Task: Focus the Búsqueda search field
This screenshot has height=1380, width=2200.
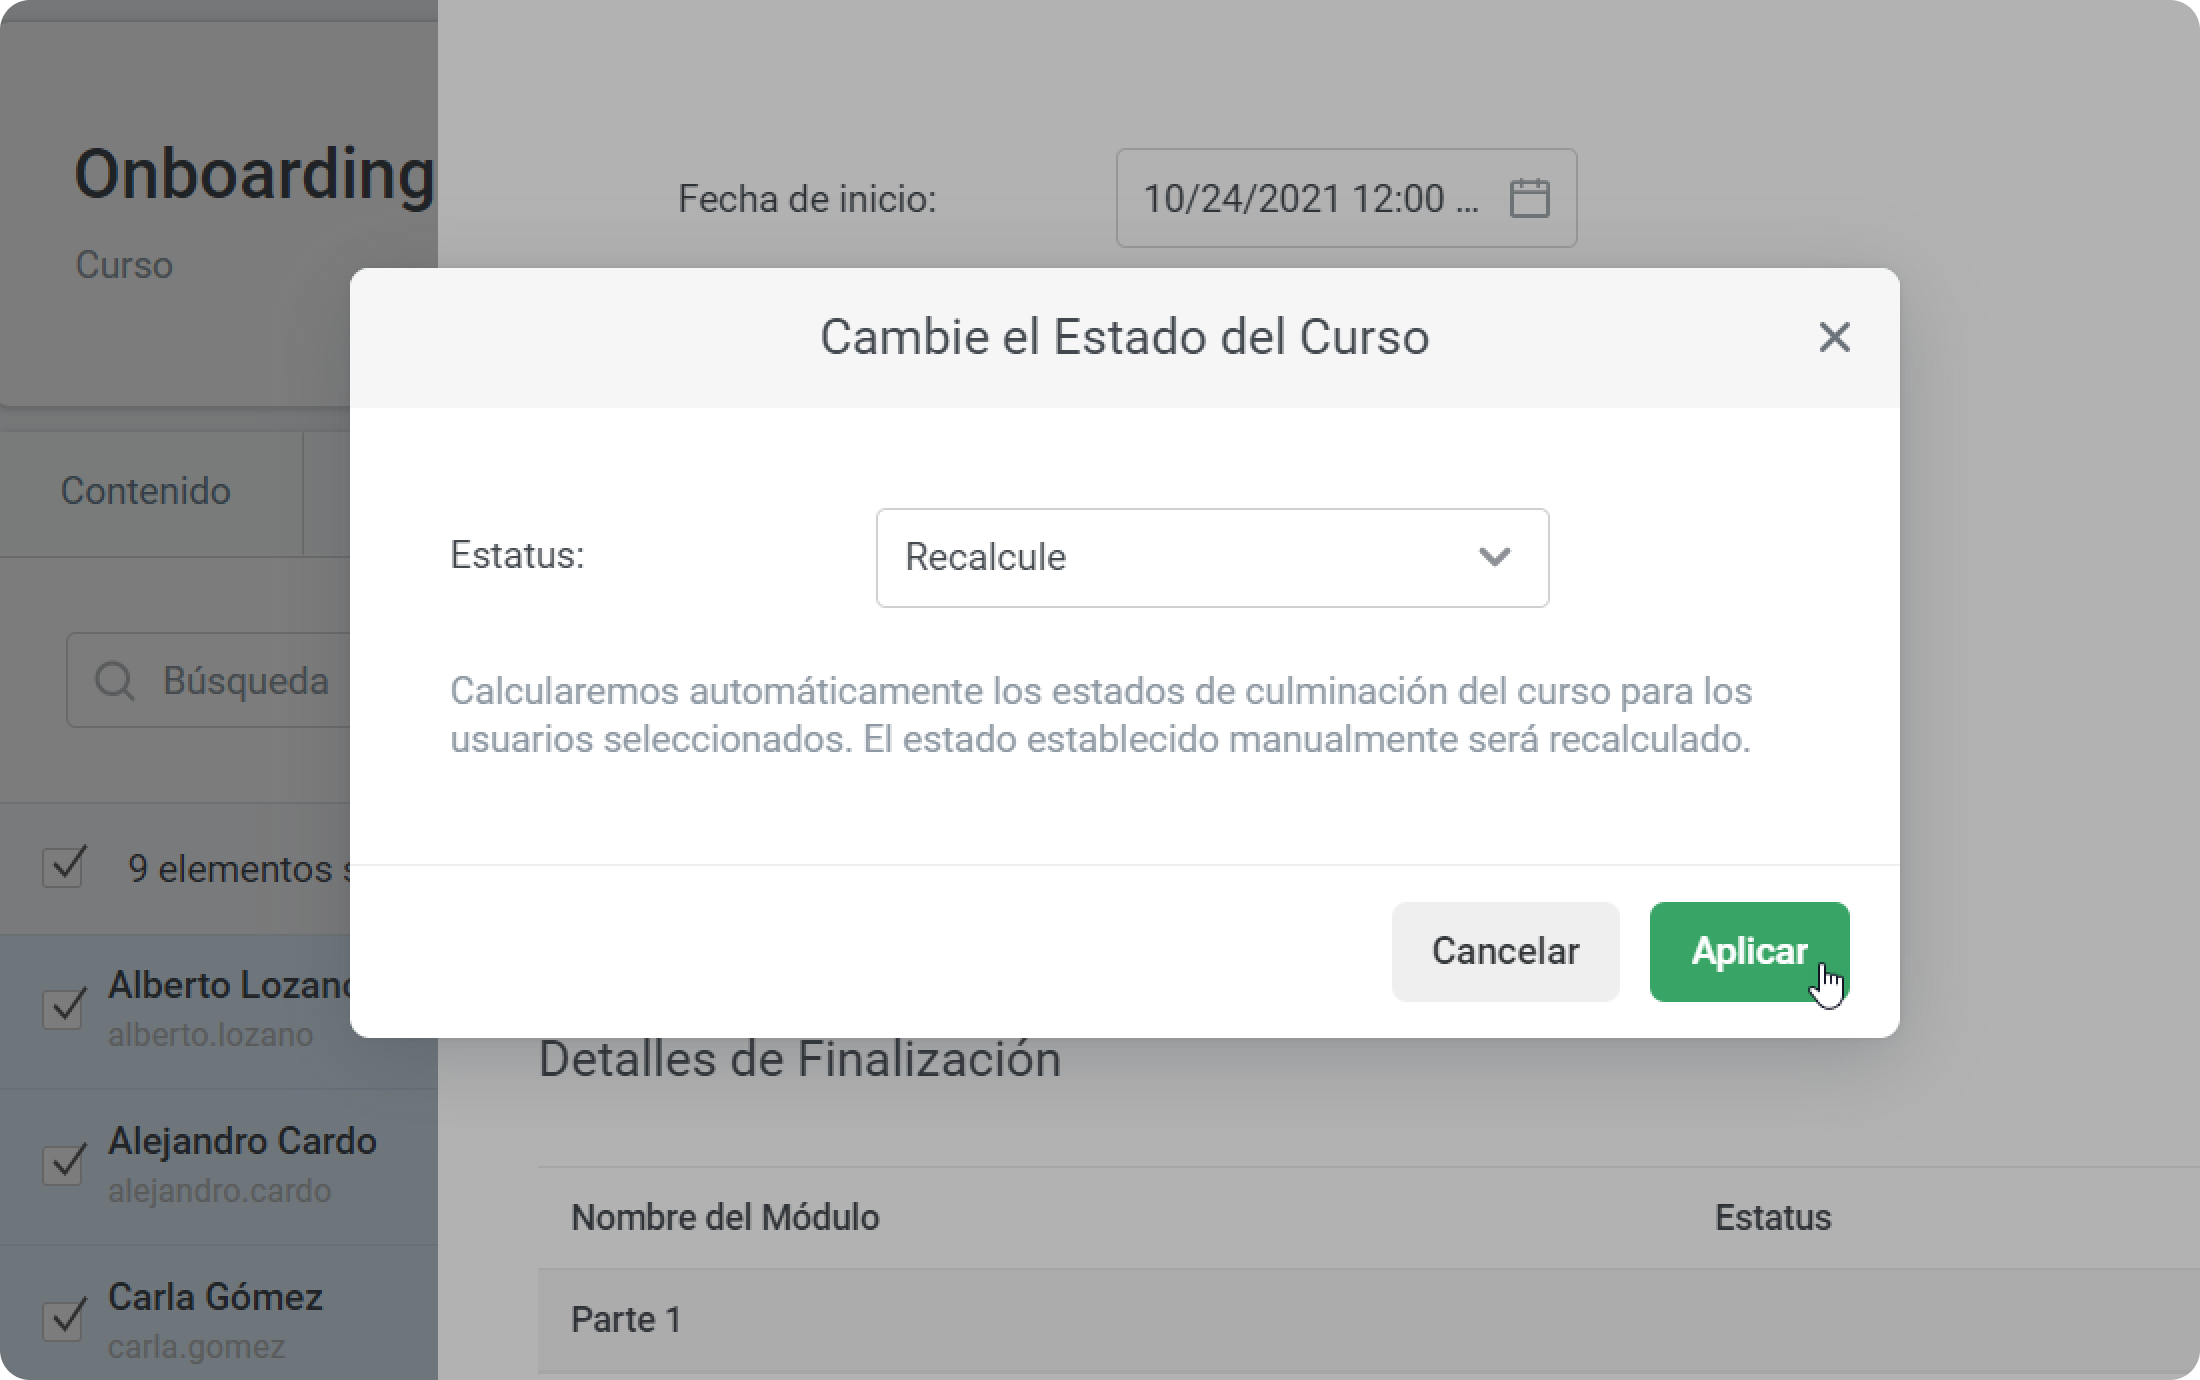Action: tap(212, 680)
